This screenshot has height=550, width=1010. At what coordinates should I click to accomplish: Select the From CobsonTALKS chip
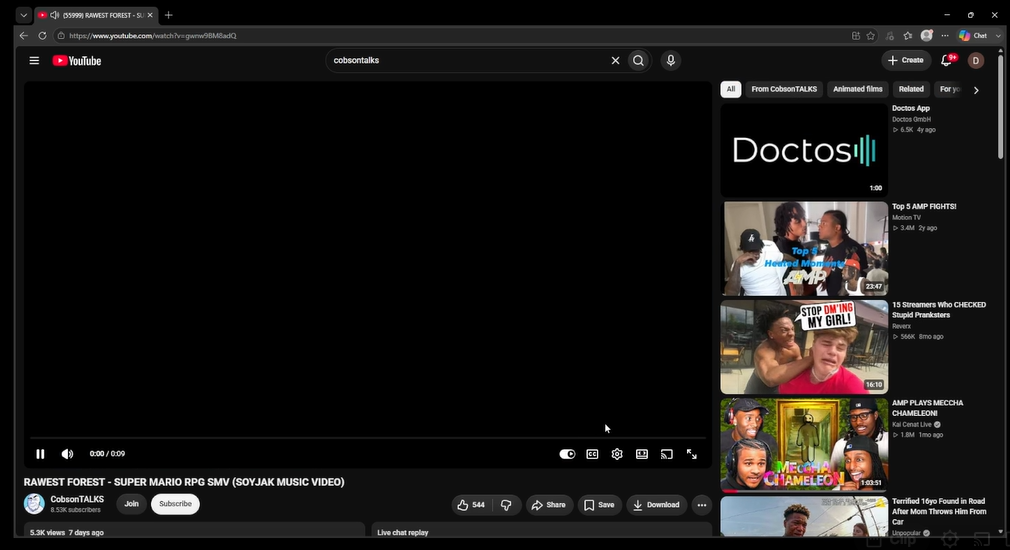point(784,90)
